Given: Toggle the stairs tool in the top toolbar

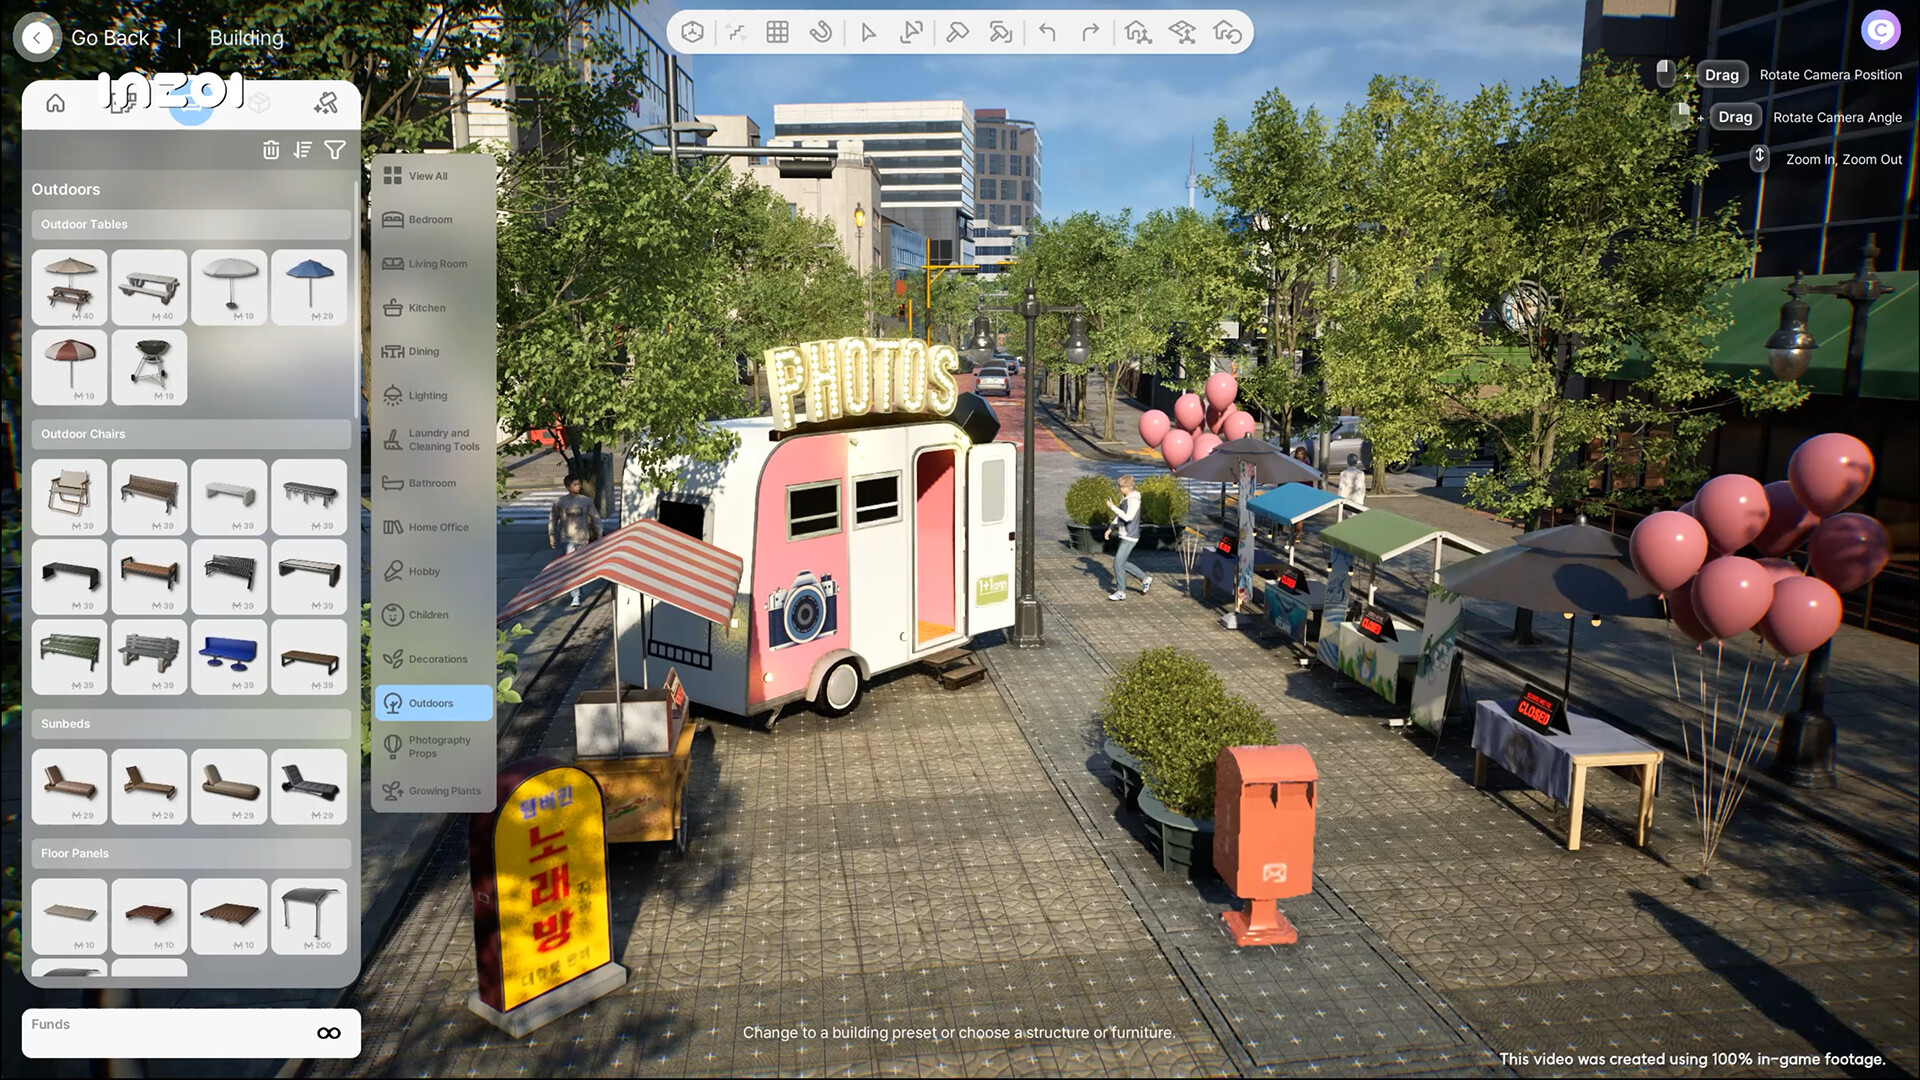Looking at the screenshot, I should (736, 32).
